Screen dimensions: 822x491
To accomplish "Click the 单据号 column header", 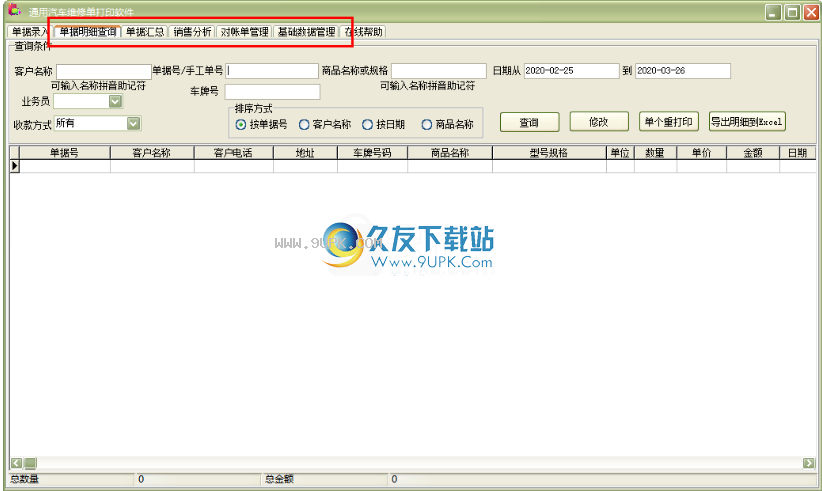I will coord(65,152).
